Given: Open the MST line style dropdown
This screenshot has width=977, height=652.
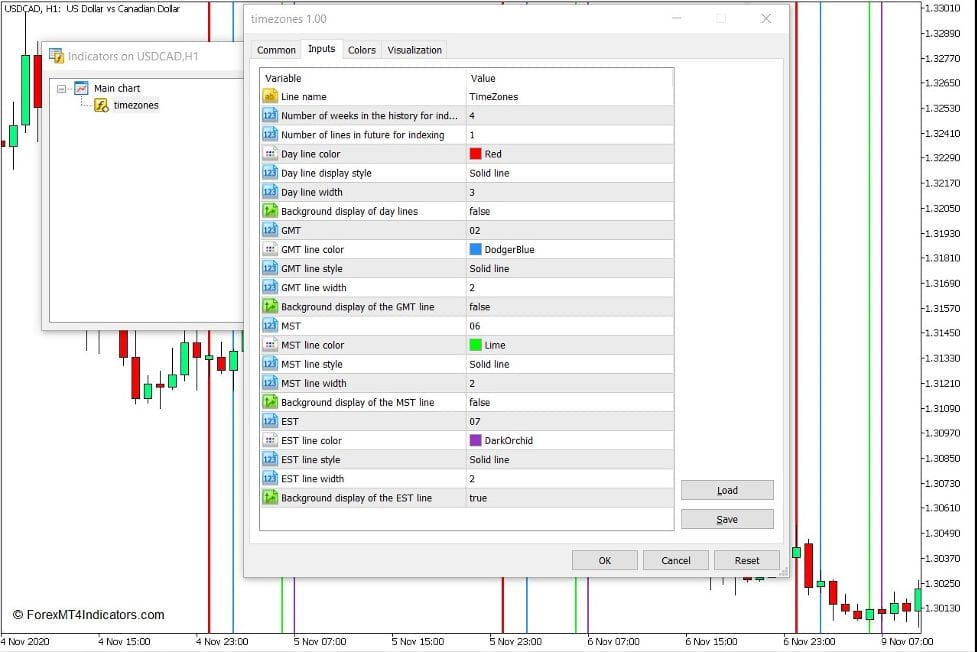Looking at the screenshot, I should coord(568,364).
